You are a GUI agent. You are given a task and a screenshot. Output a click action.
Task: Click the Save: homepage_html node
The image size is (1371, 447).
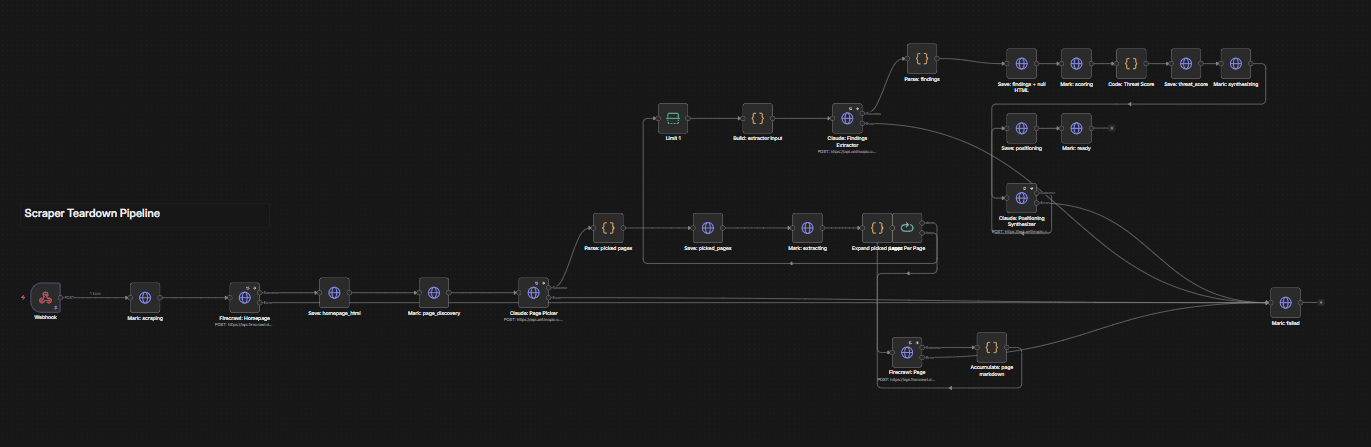pyautogui.click(x=334, y=293)
